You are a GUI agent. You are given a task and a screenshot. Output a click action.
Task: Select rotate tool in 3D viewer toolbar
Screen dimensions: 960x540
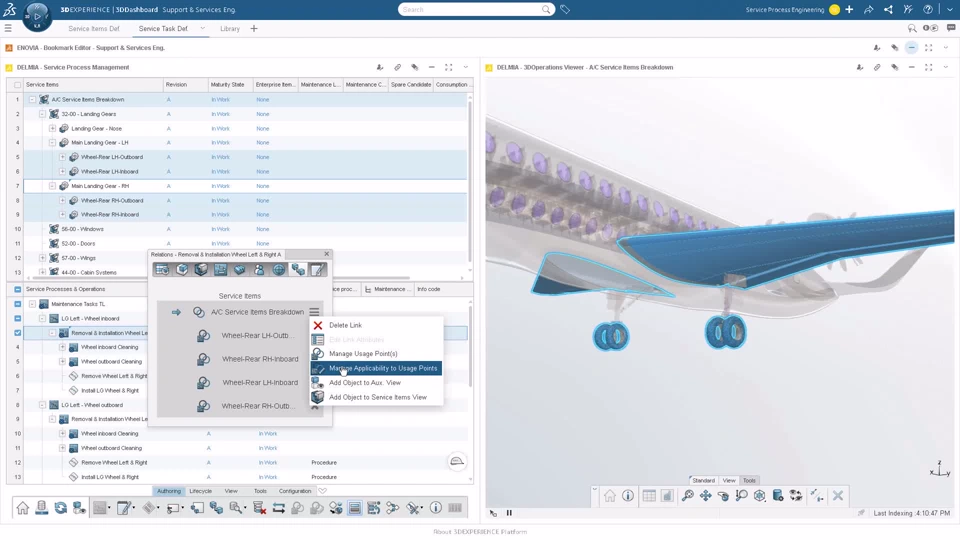[723, 496]
